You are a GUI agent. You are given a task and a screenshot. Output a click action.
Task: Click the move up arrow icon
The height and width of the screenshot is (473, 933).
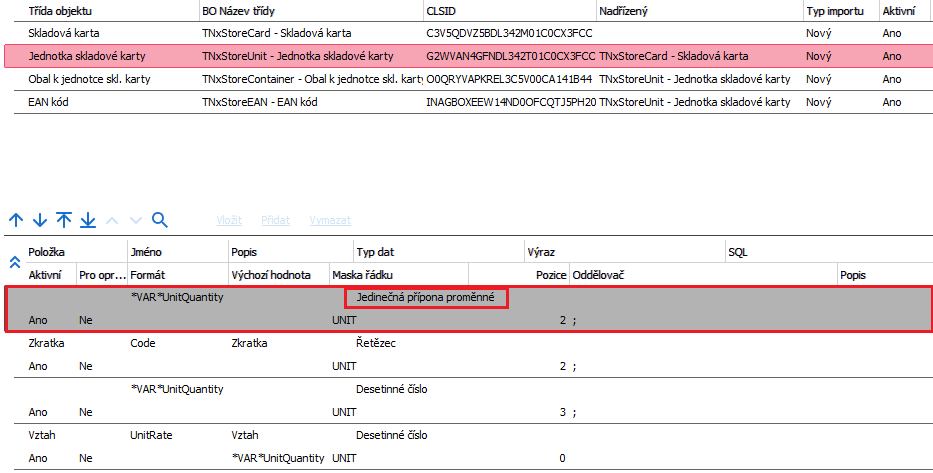[15, 220]
